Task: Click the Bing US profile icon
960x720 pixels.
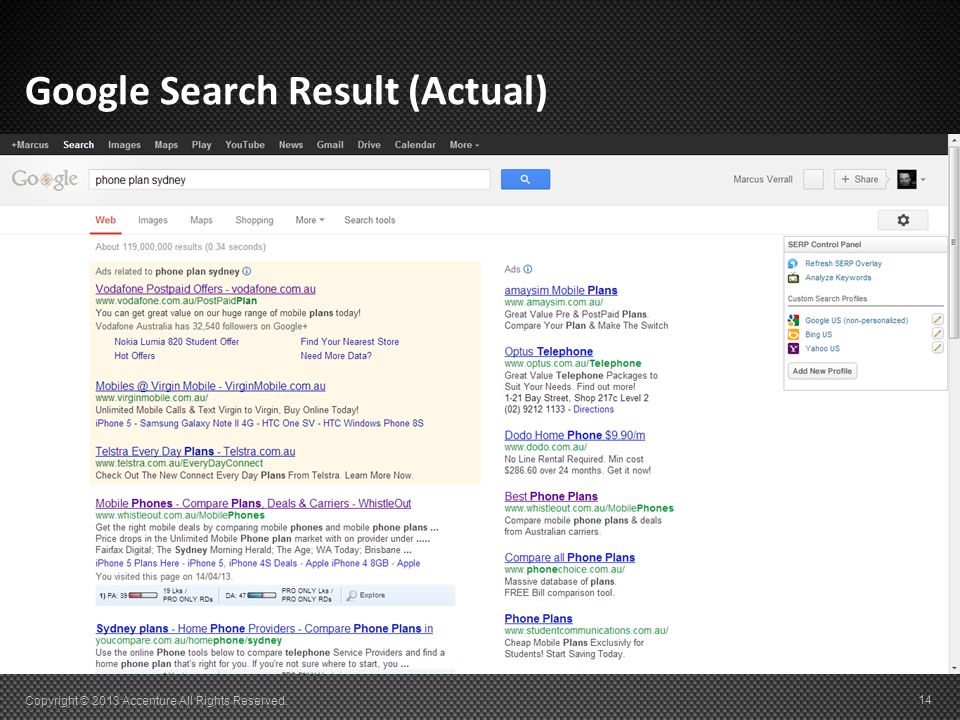Action: click(793, 334)
